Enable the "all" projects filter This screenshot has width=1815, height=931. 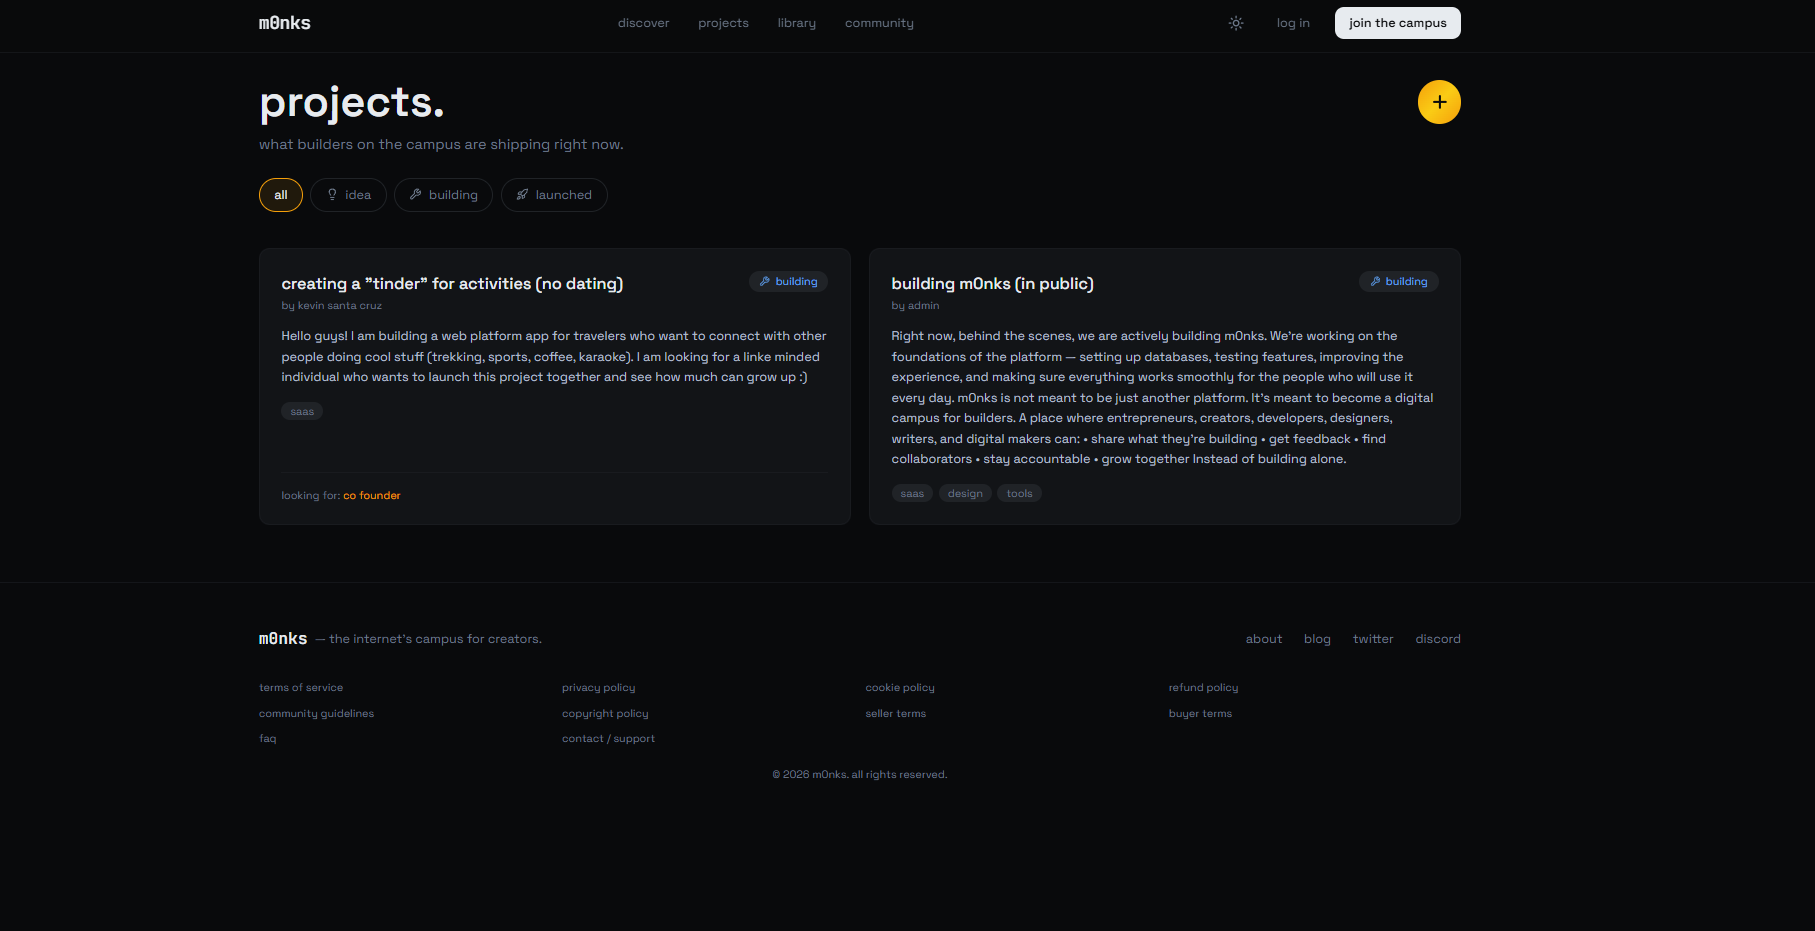280,194
